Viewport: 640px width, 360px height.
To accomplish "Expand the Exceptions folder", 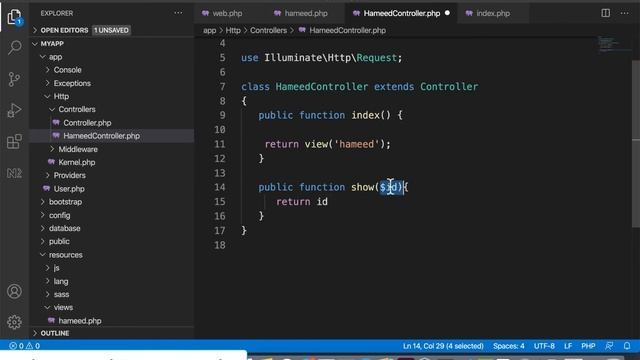I will [72, 83].
